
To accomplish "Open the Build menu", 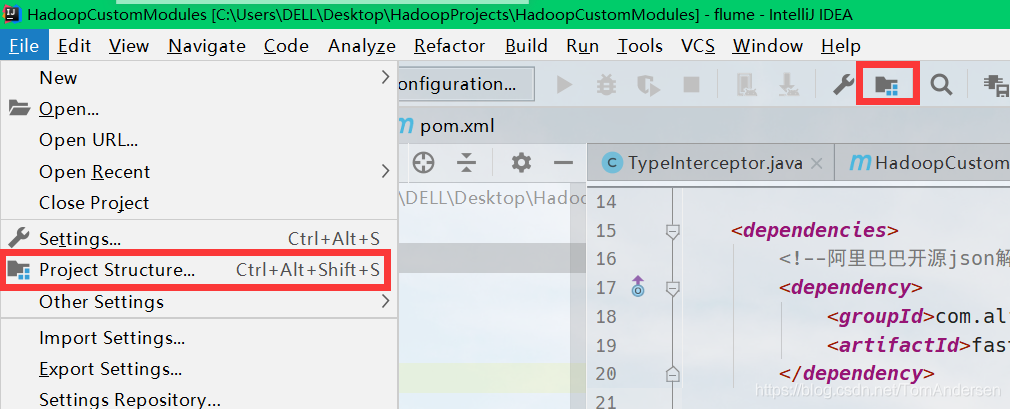I will (x=526, y=46).
